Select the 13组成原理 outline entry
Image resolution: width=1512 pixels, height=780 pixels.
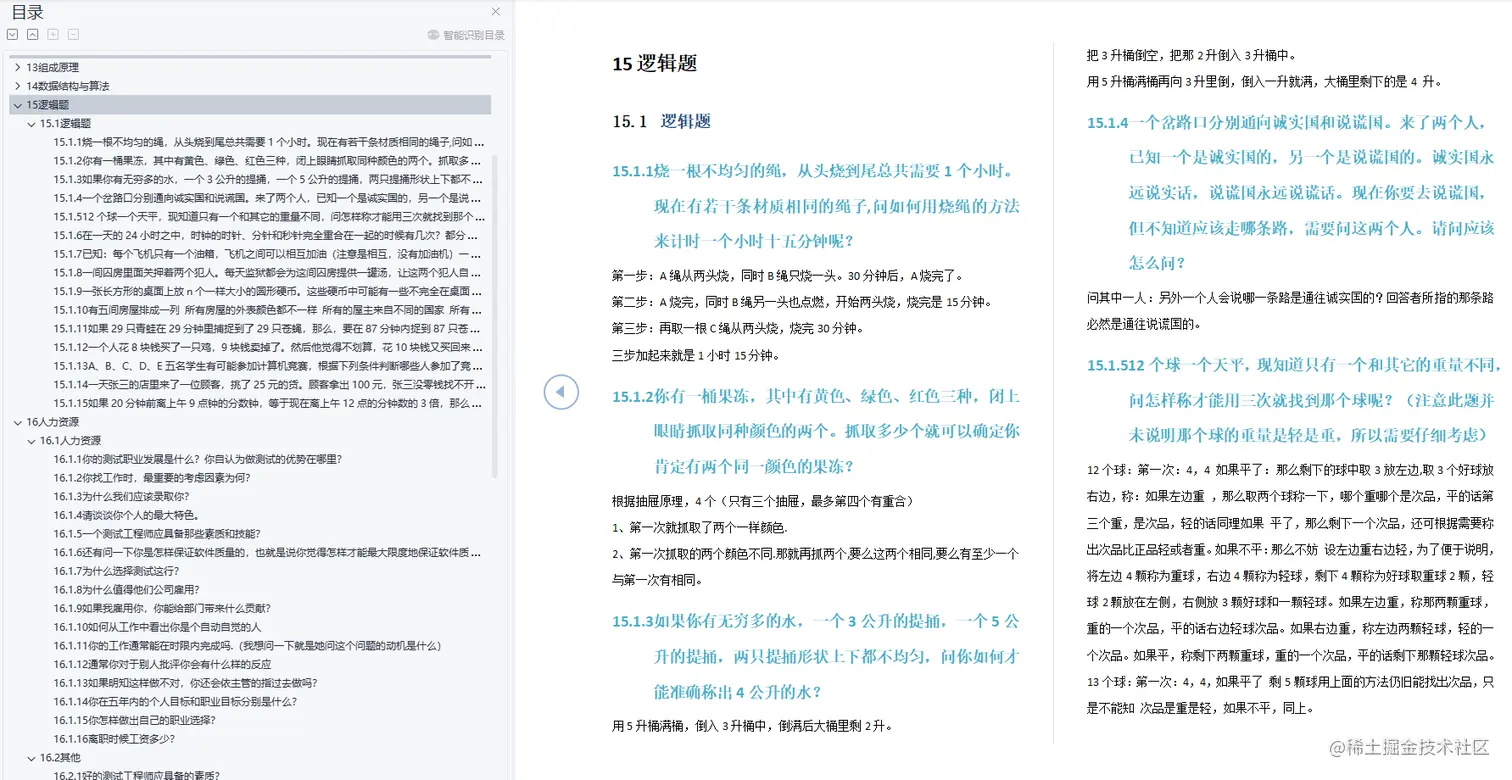pyautogui.click(x=53, y=67)
